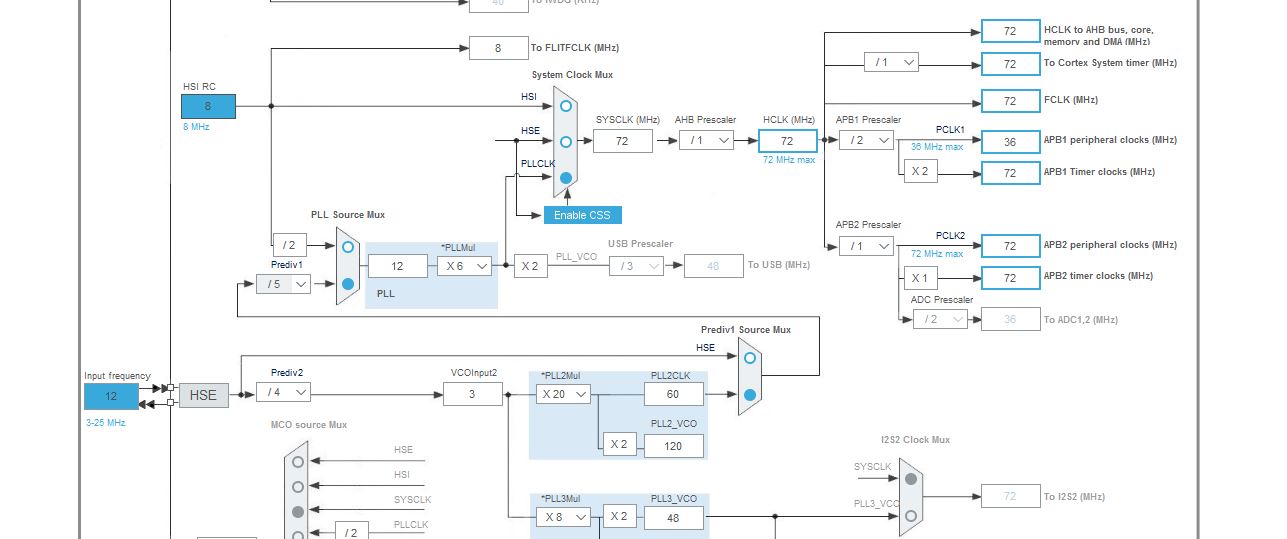Open the PLLMul X 6 dropdown
The image size is (1287, 539).
pos(465,266)
